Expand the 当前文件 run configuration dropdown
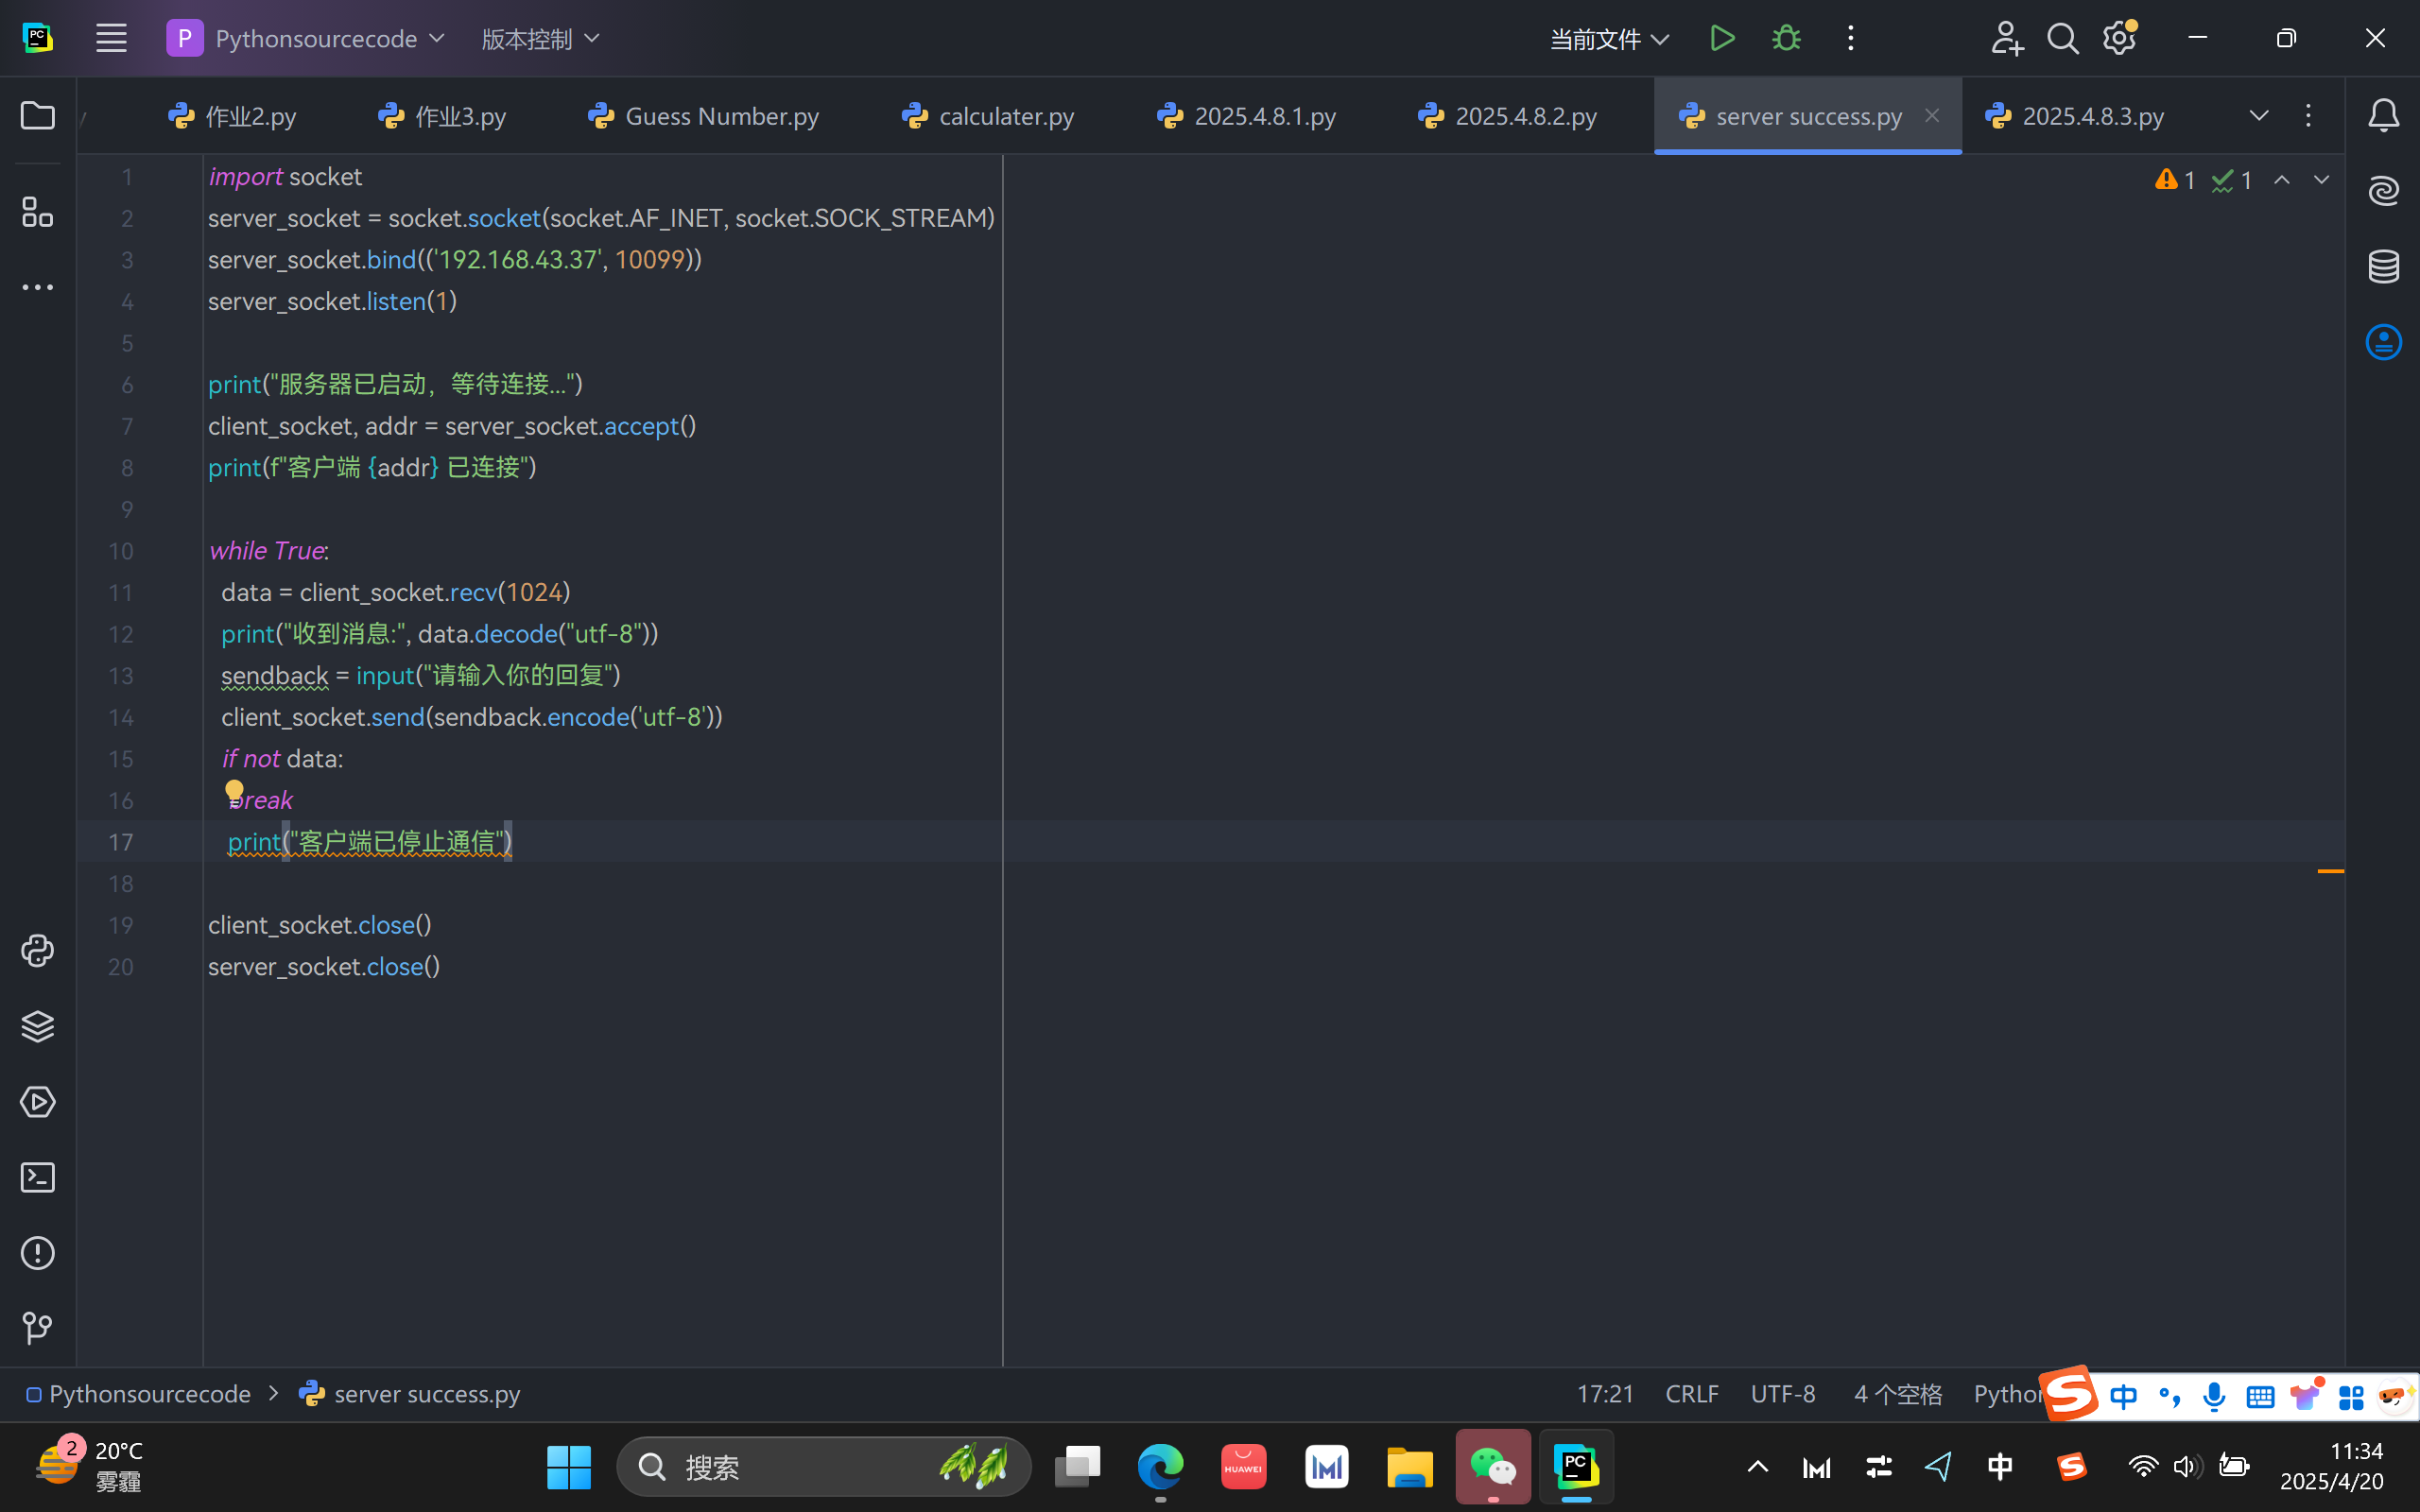This screenshot has width=2420, height=1512. (x=1609, y=39)
